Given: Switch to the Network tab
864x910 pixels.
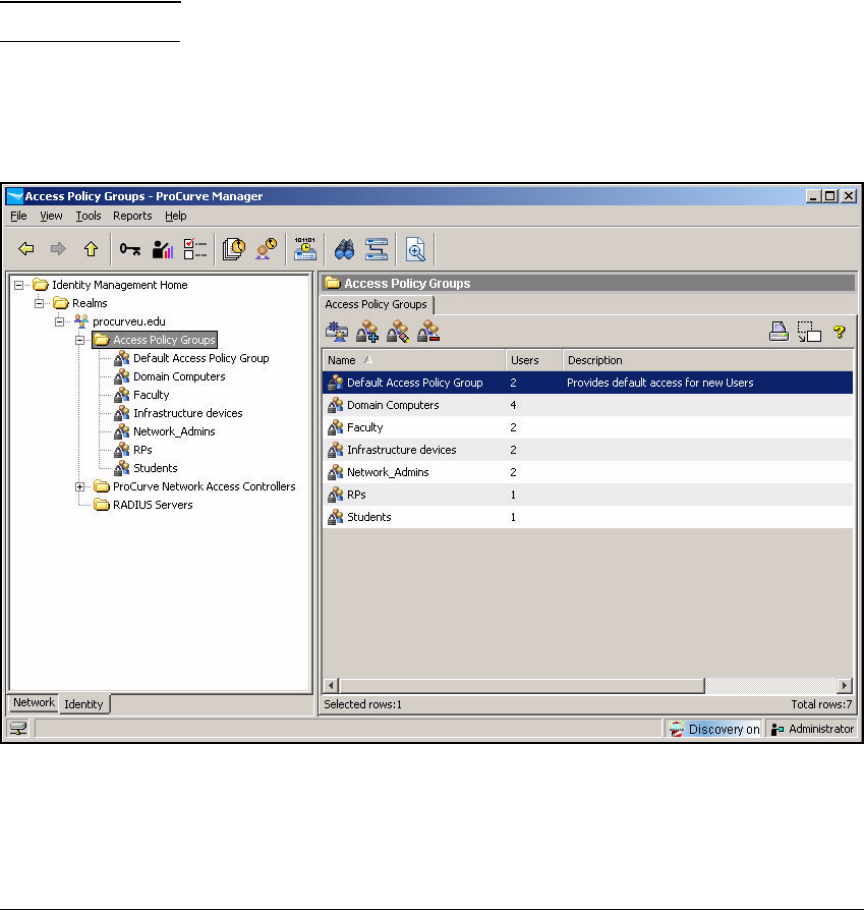Looking at the screenshot, I should coord(34,702).
